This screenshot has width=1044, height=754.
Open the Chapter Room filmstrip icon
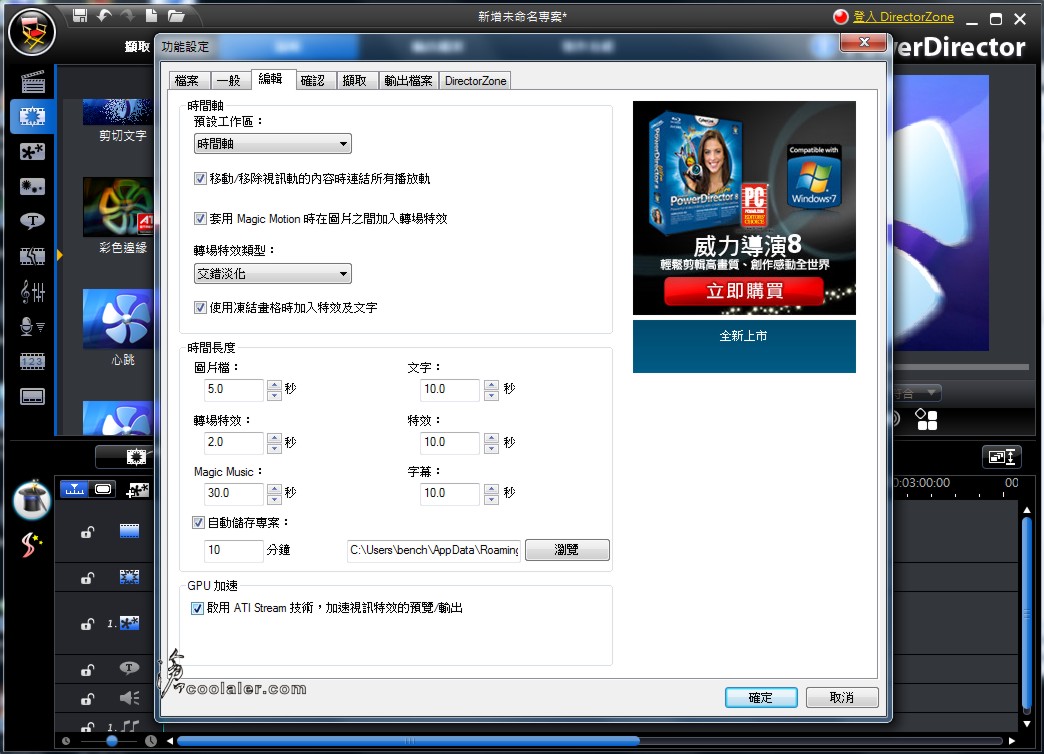(33, 362)
